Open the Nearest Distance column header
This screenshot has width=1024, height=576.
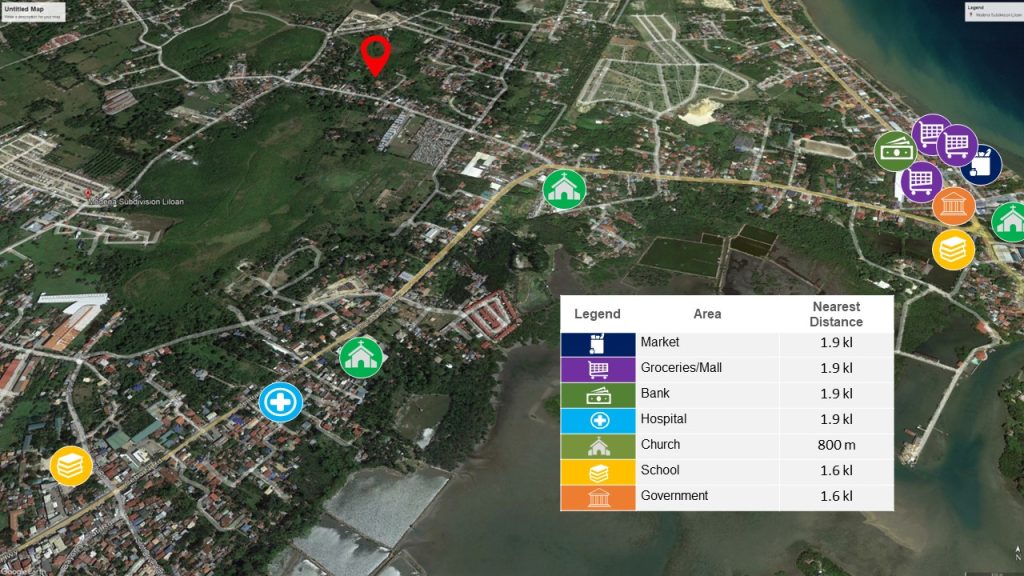point(835,313)
